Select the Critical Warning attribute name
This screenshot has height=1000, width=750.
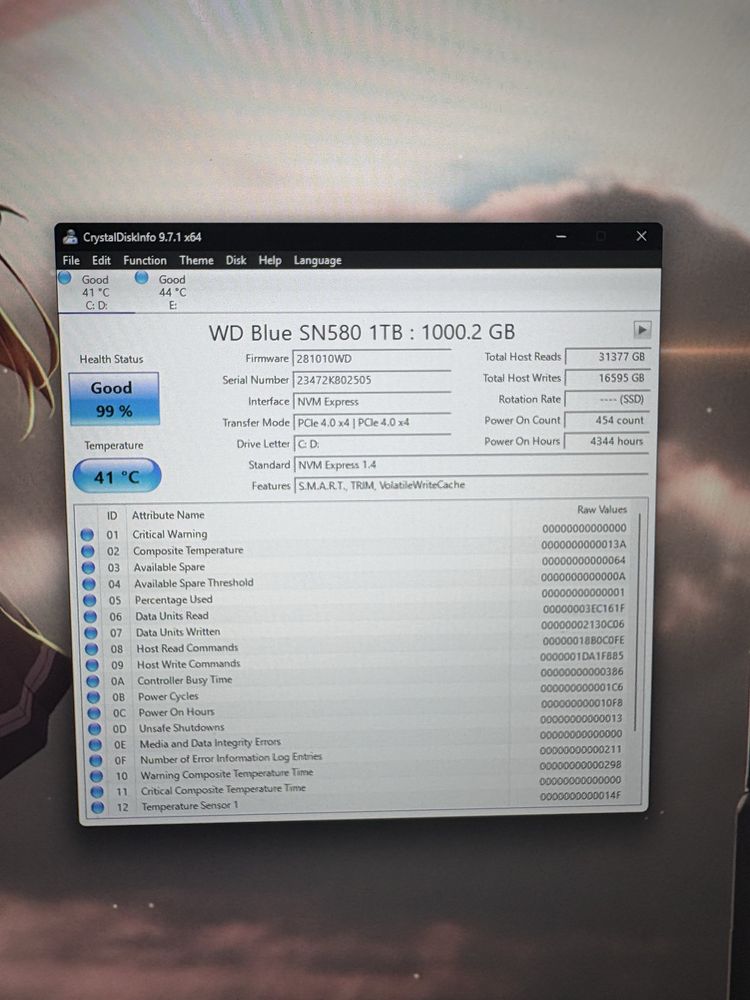click(170, 534)
